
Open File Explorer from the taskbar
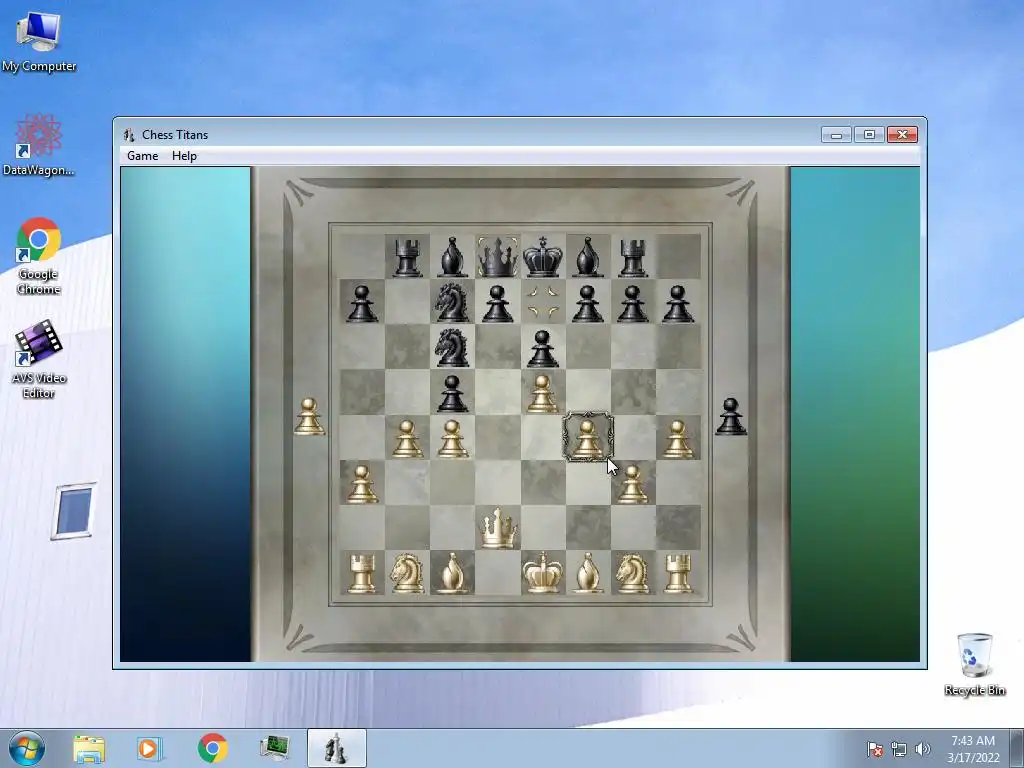tap(89, 748)
